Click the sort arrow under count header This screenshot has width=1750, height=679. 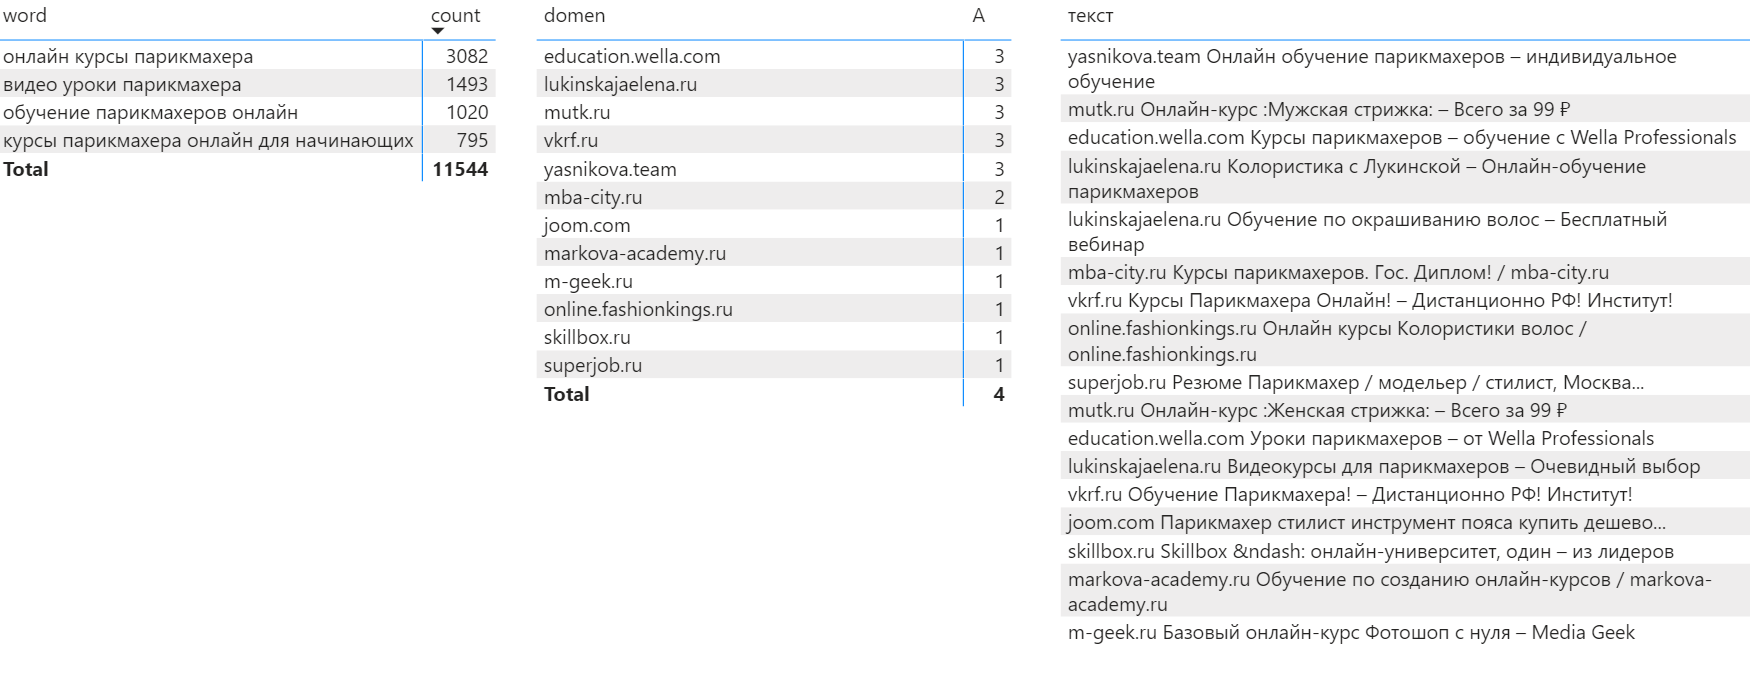click(437, 31)
